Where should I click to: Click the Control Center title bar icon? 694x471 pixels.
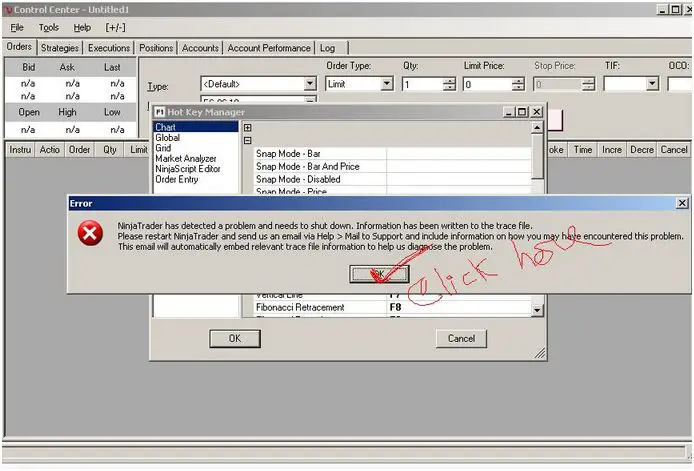pos(8,10)
